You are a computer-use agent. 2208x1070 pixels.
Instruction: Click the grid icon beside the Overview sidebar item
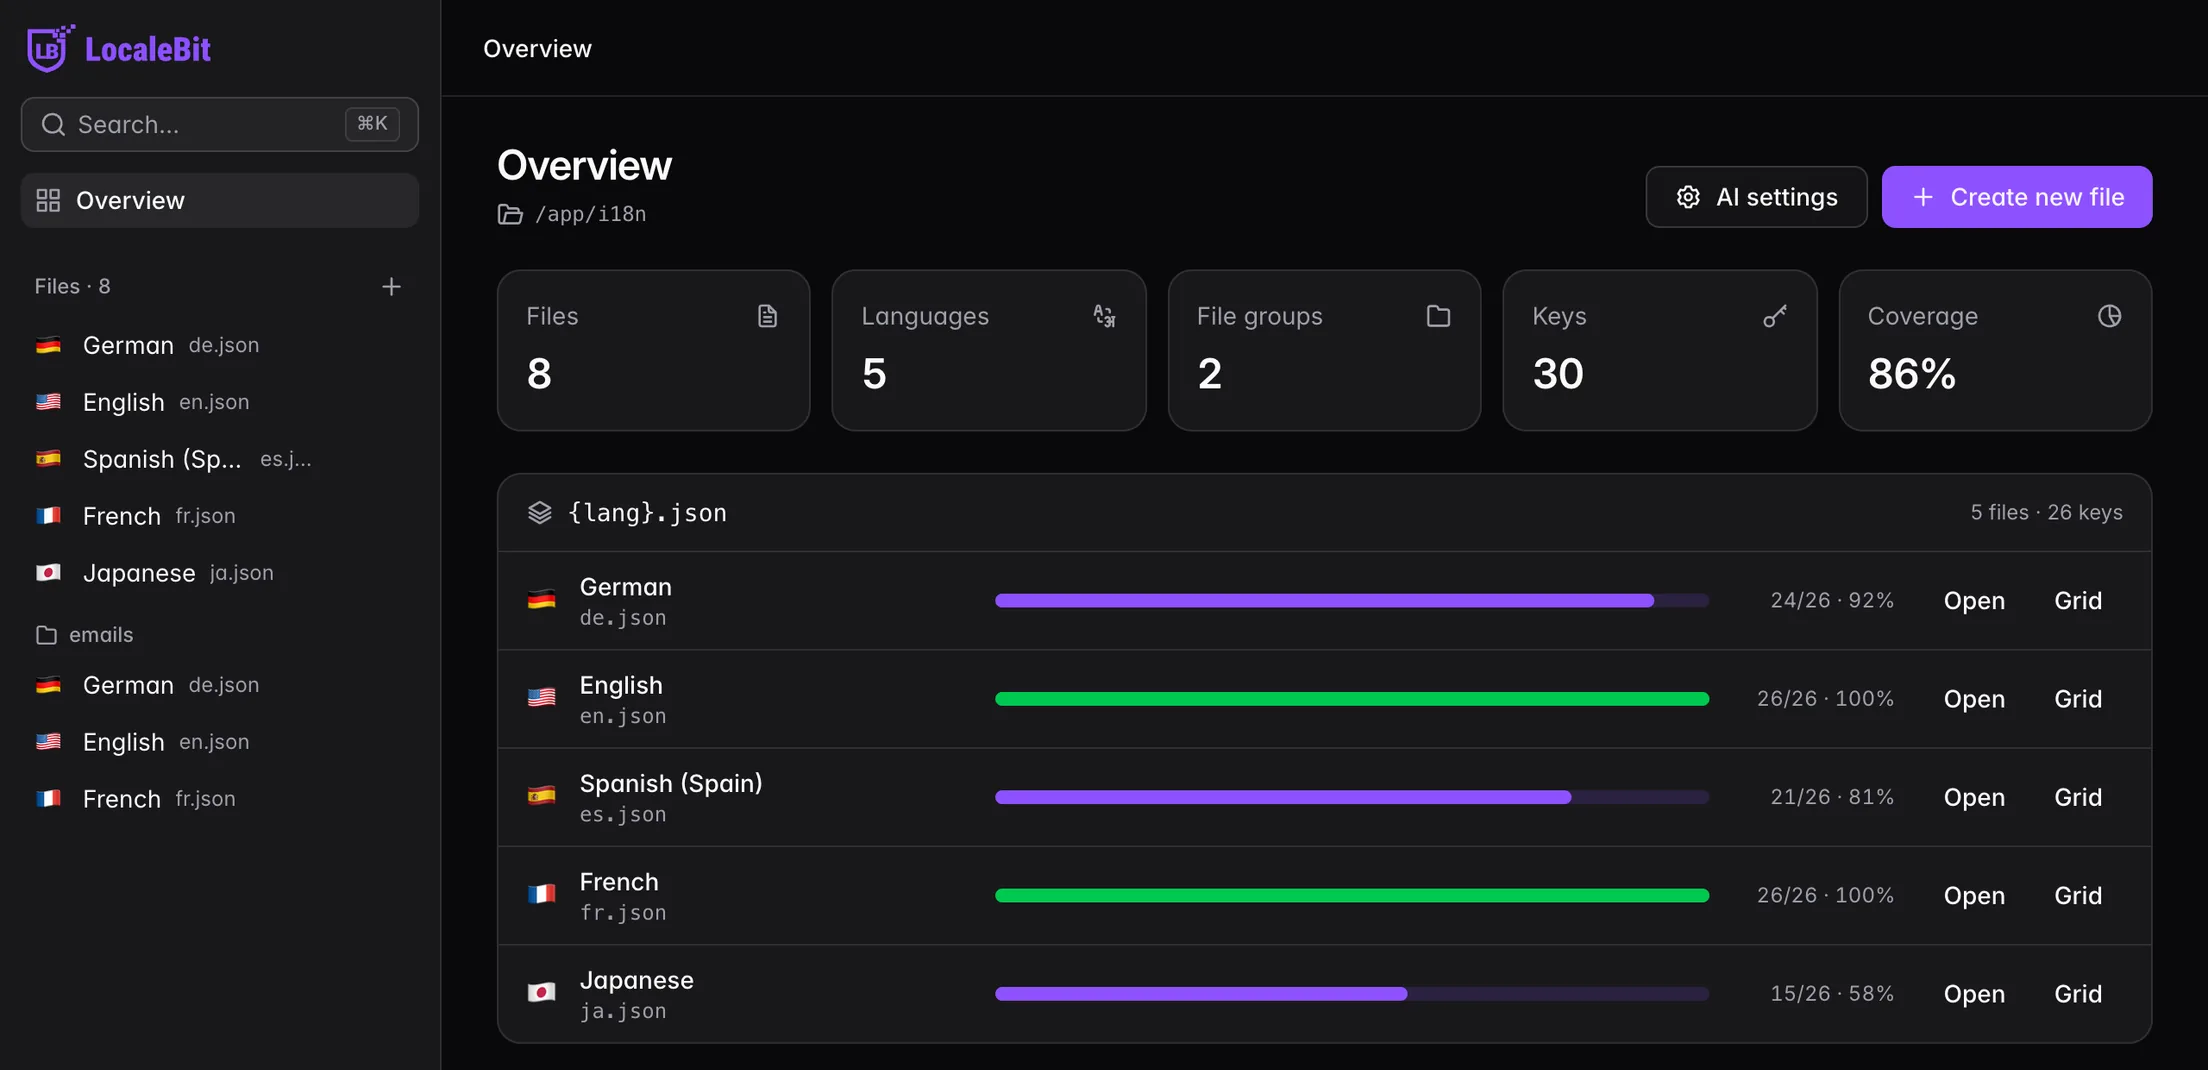pos(48,200)
